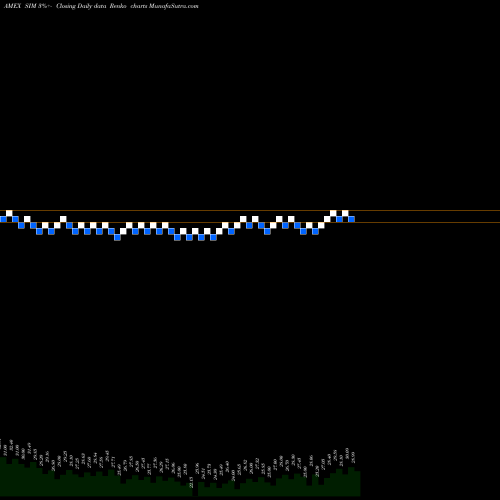Select the final blue Renko brick at the chart's right end
The height and width of the screenshot is (500, 500).
click(351, 219)
